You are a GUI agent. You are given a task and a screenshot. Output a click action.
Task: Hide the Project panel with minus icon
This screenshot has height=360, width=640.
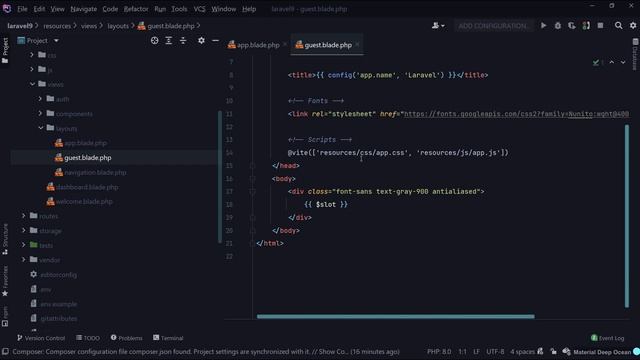pos(215,40)
